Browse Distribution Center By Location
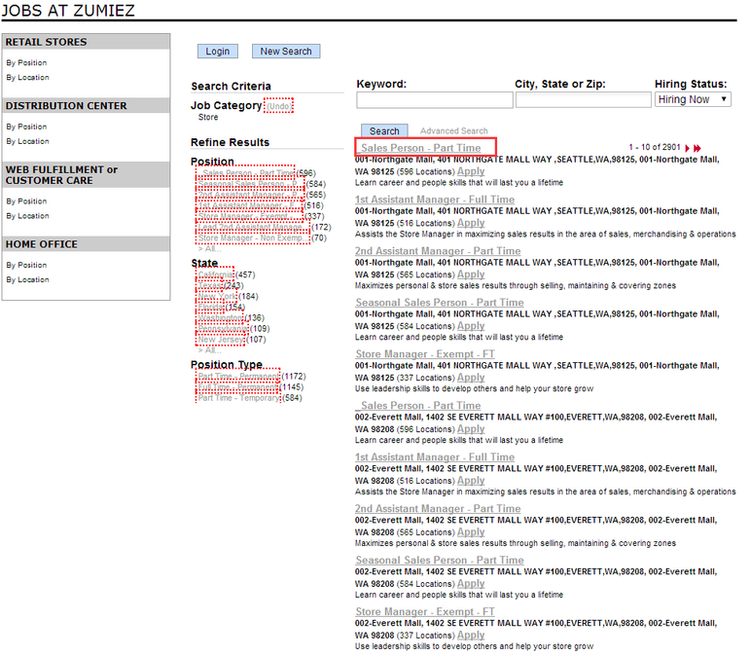Viewport: 750px width, 656px height. [x=28, y=142]
